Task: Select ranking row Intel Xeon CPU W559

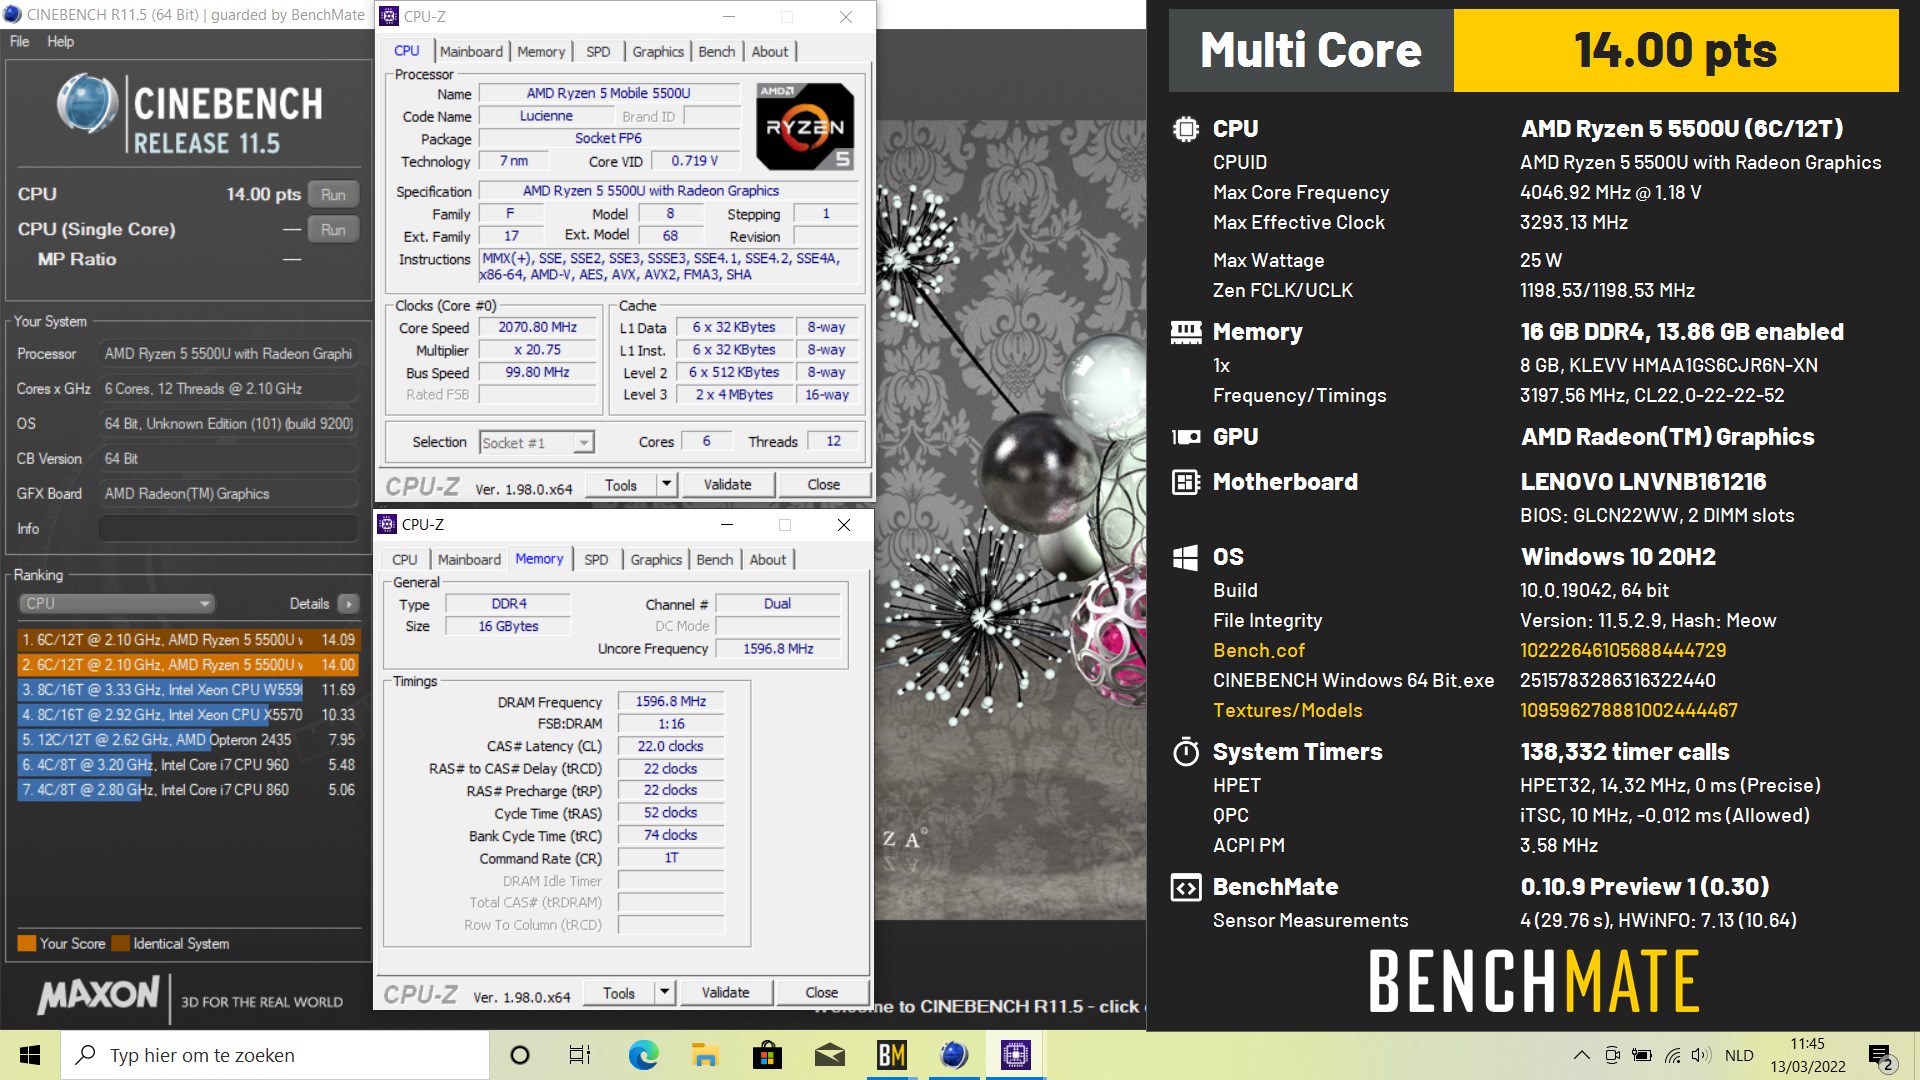Action: 188,690
